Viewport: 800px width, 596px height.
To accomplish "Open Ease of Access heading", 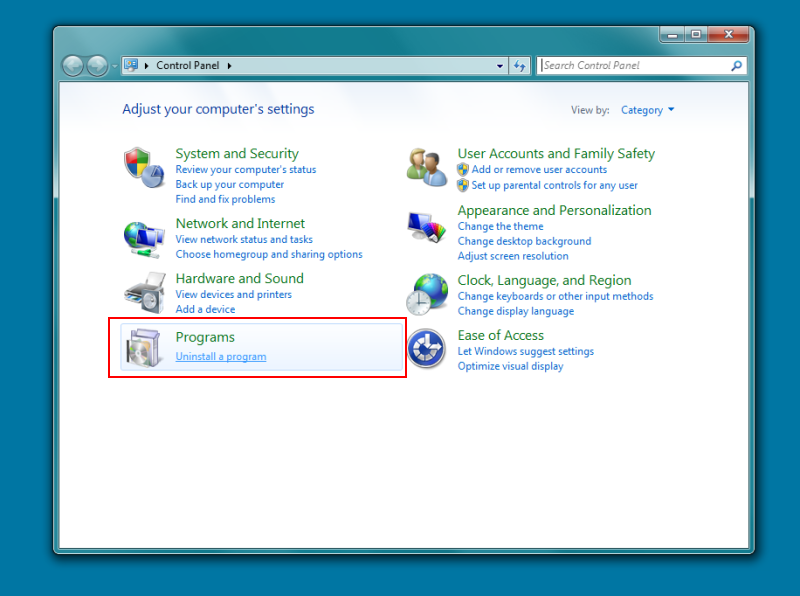I will coord(501,335).
